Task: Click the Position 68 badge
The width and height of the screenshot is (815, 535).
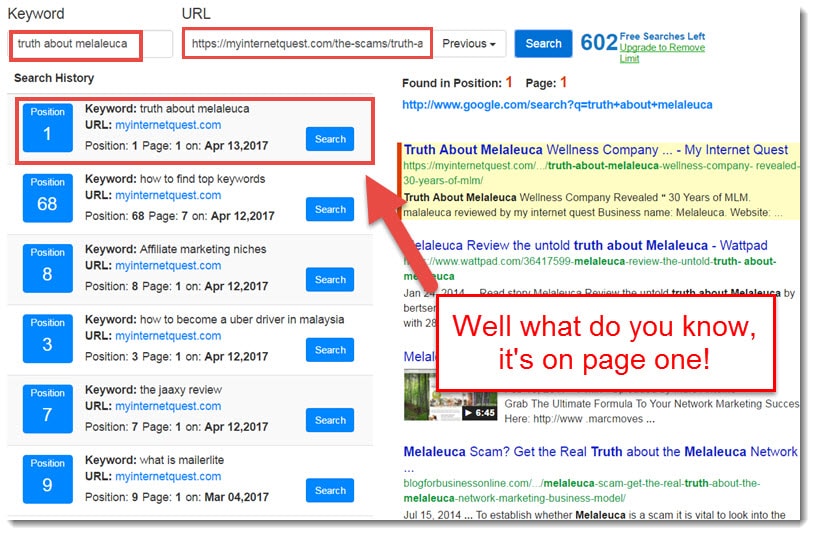Action: pyautogui.click(x=48, y=199)
